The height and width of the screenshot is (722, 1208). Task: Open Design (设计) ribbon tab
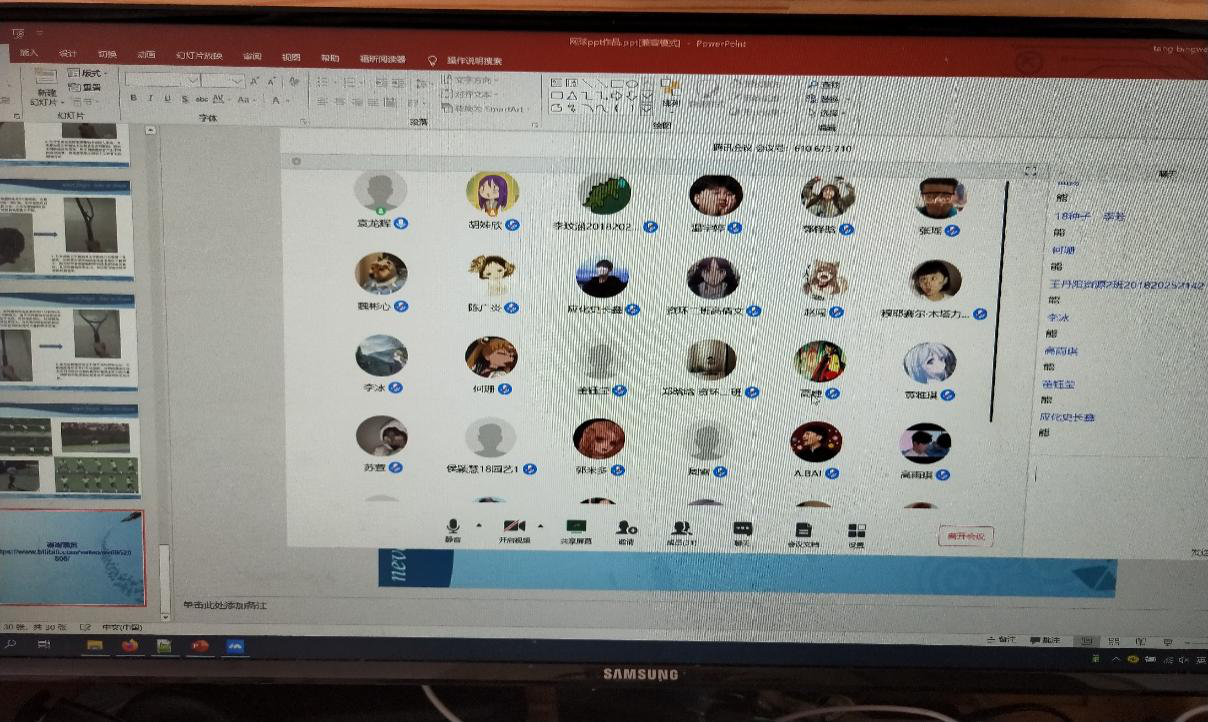click(x=67, y=54)
